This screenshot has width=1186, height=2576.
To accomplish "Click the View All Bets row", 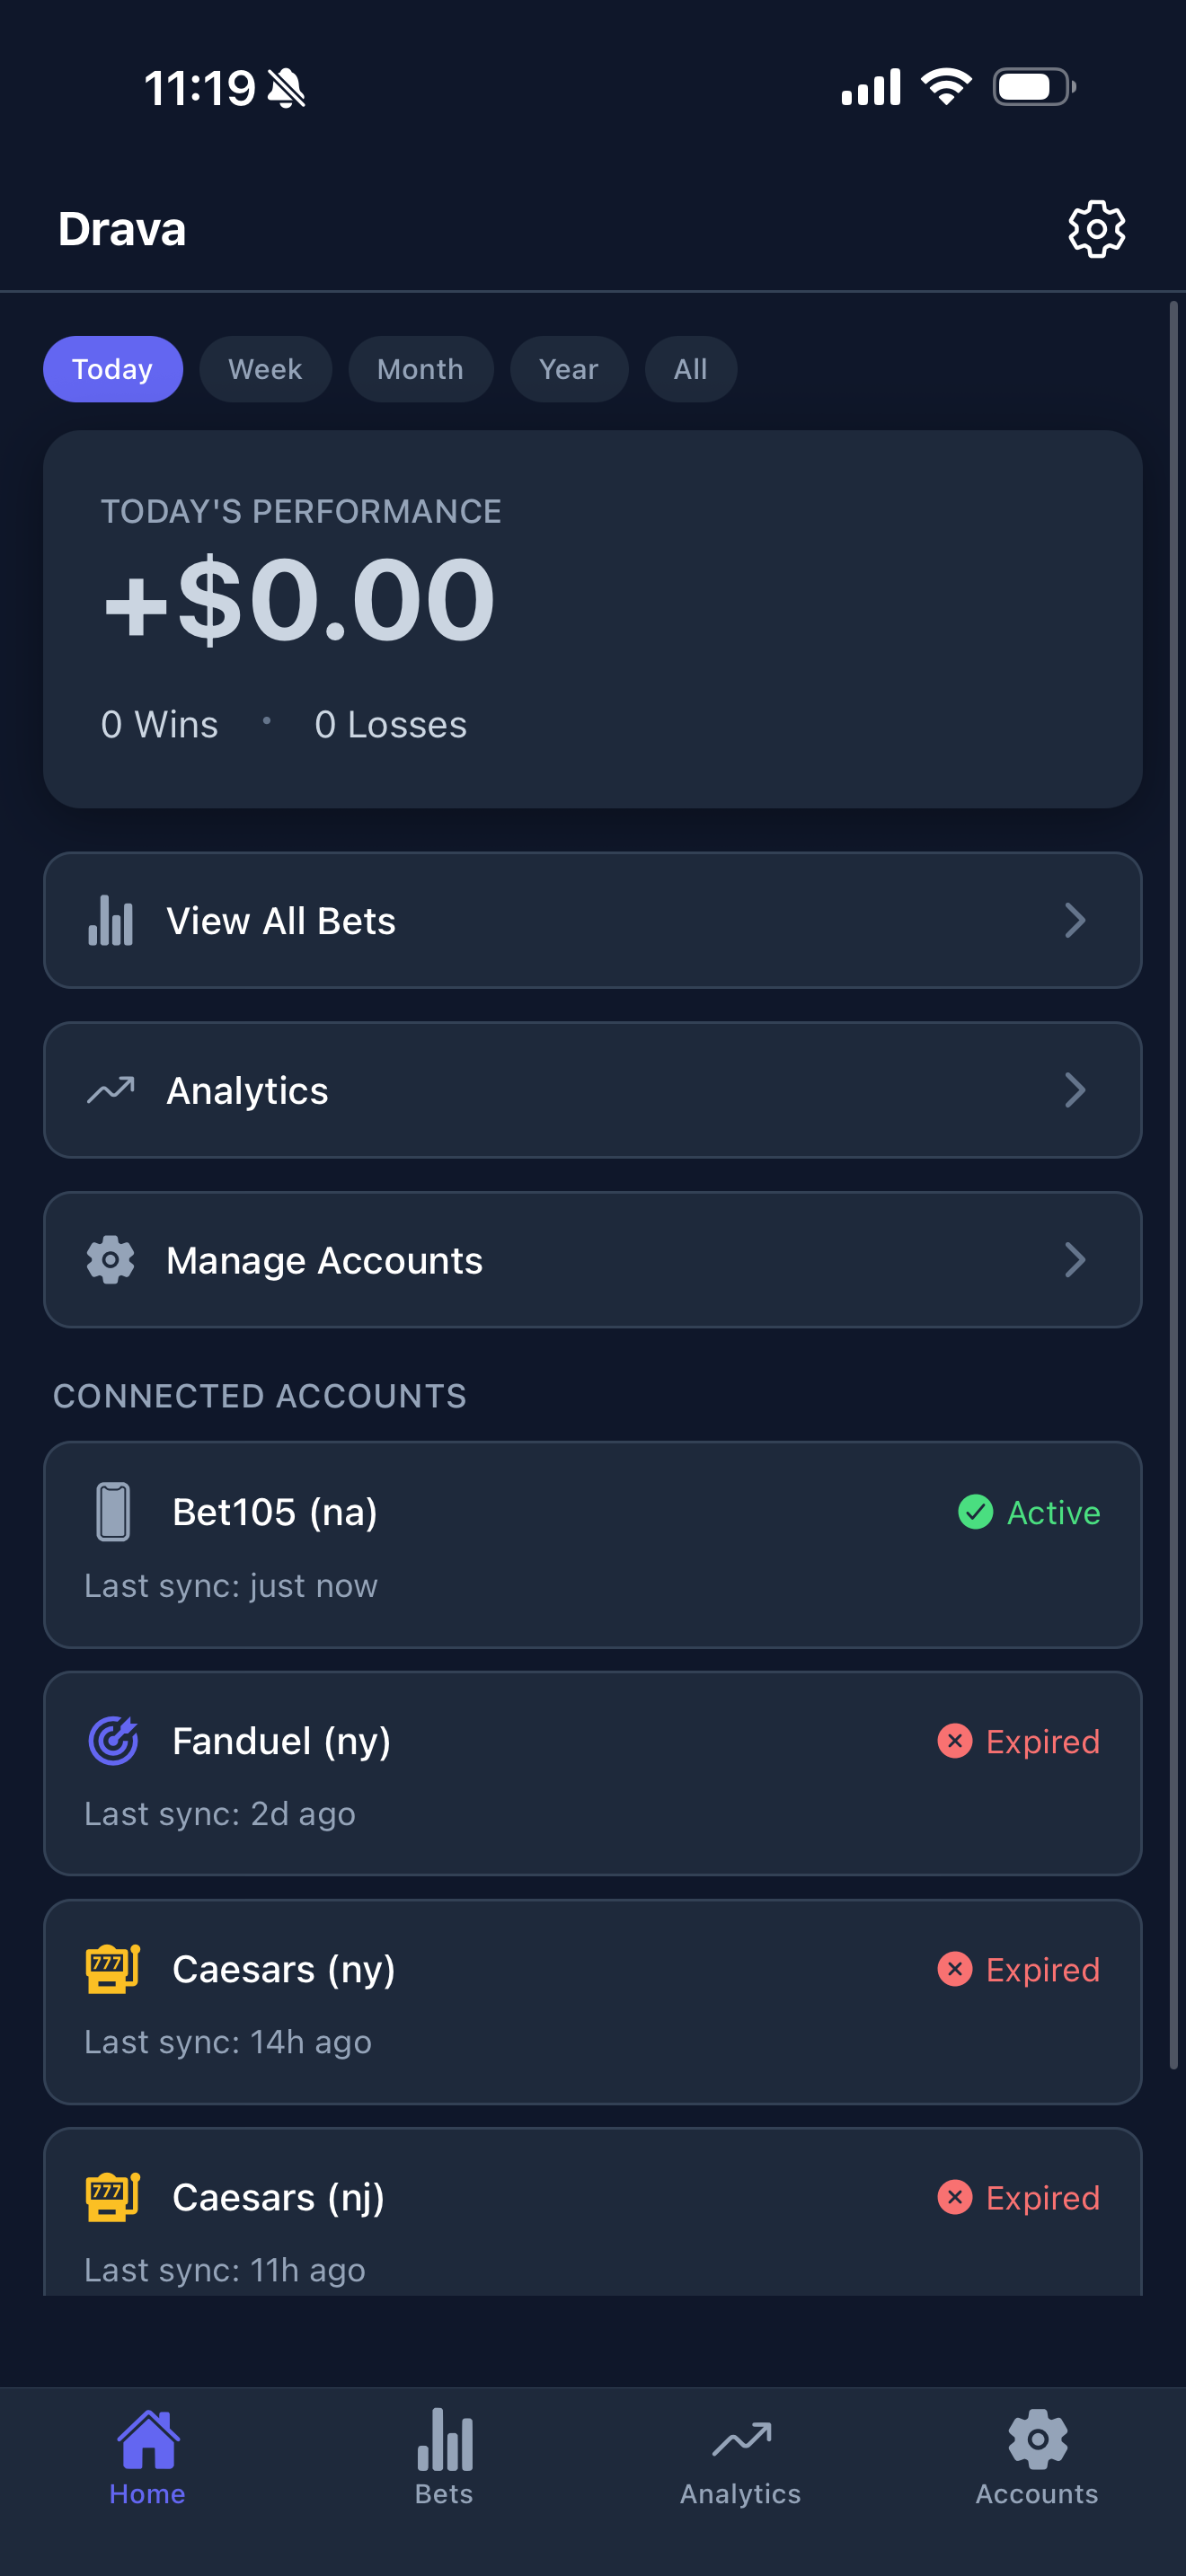I will [x=592, y=920].
